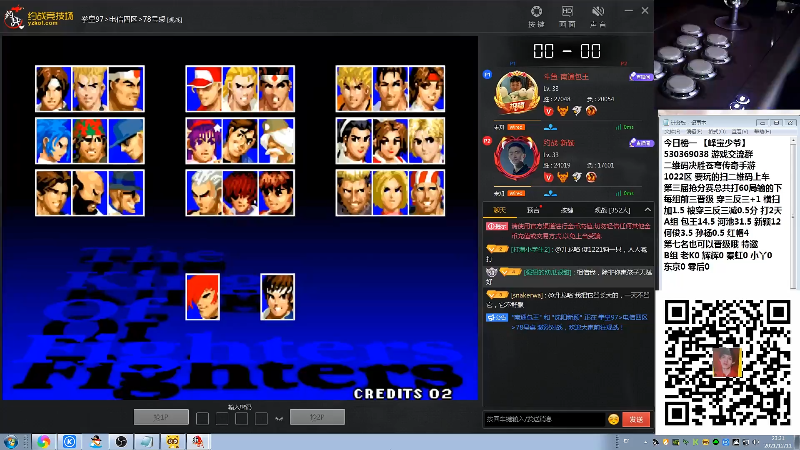Image resolution: width=800 pixels, height=450 pixels.
Task: Click the blue announcement link about room 78
Action: (580, 322)
